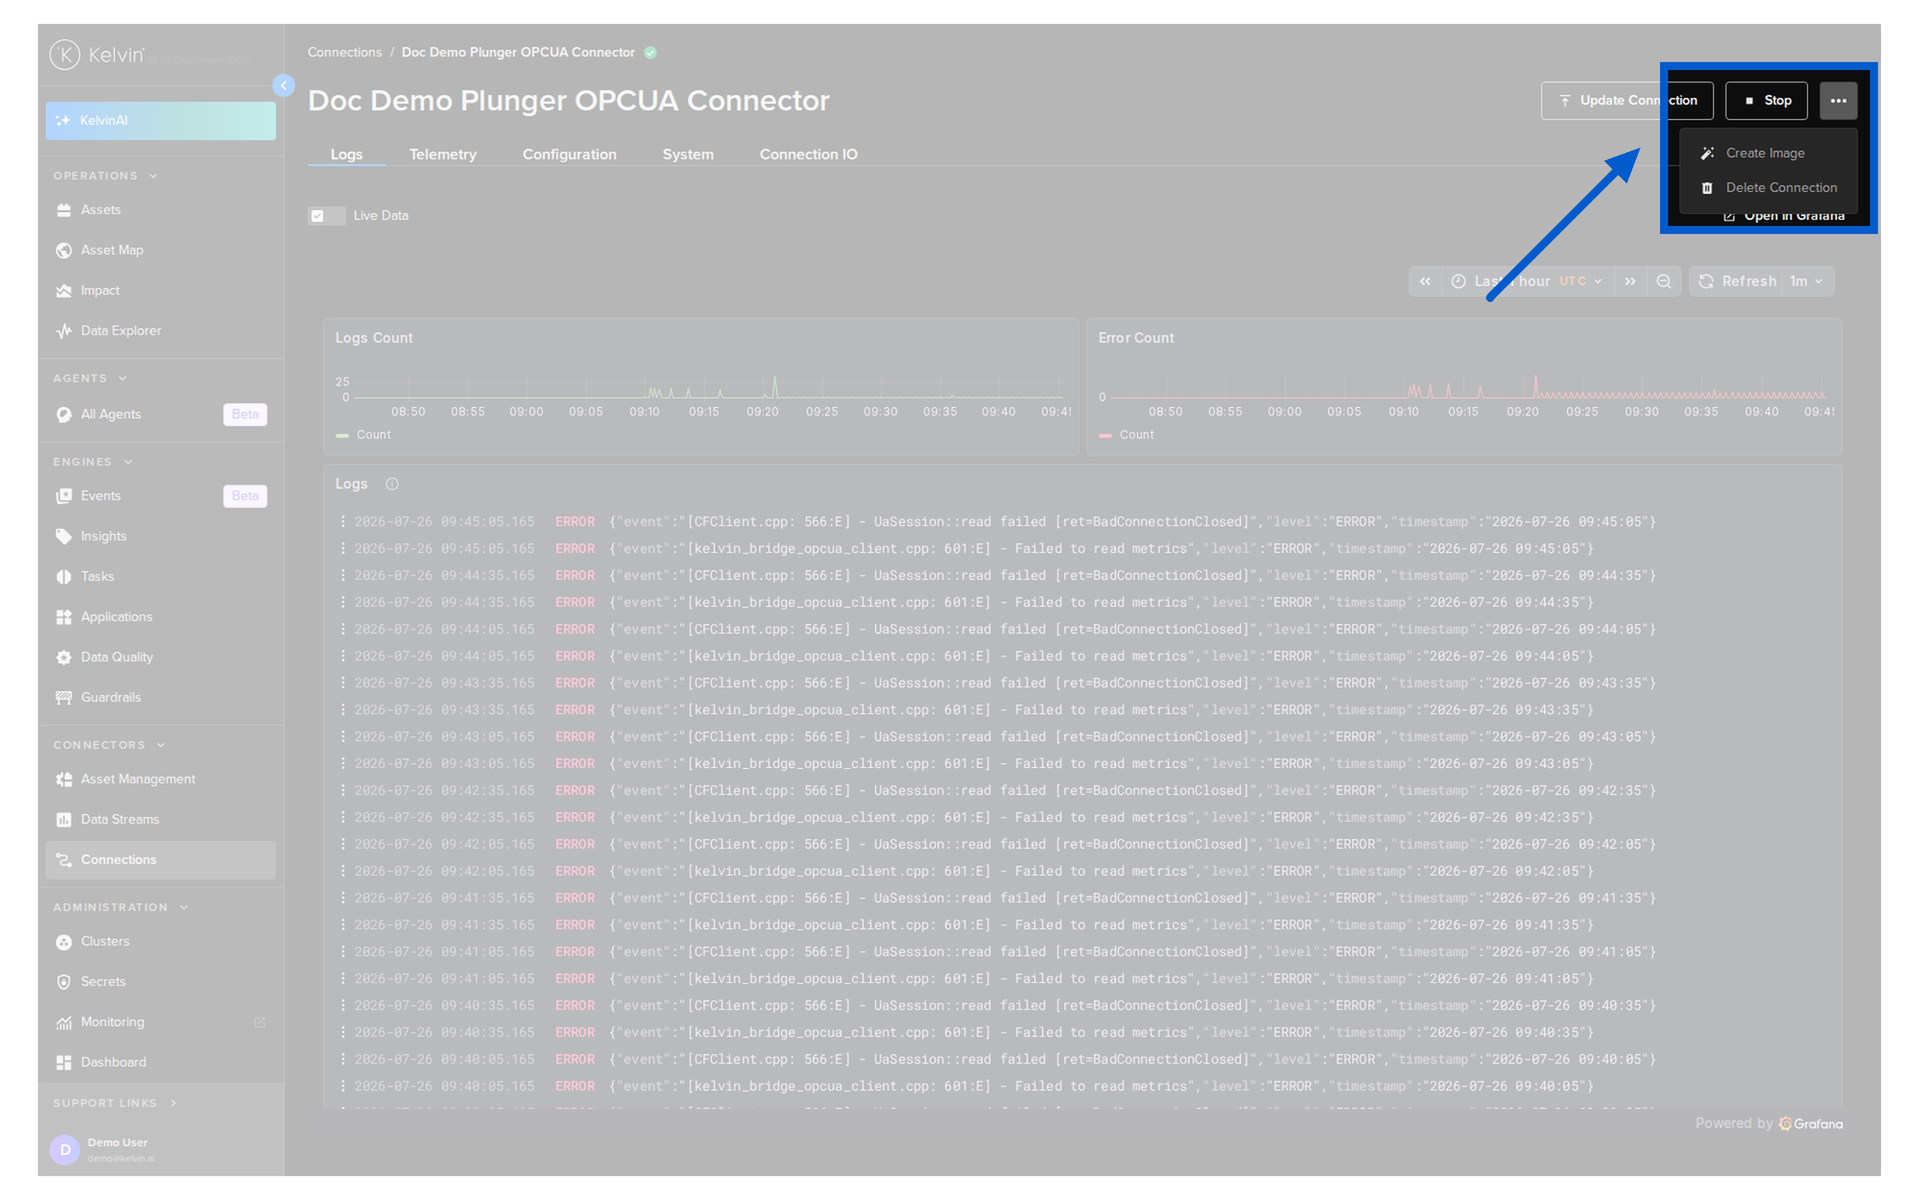Click the All Agents rocket icon

64,414
